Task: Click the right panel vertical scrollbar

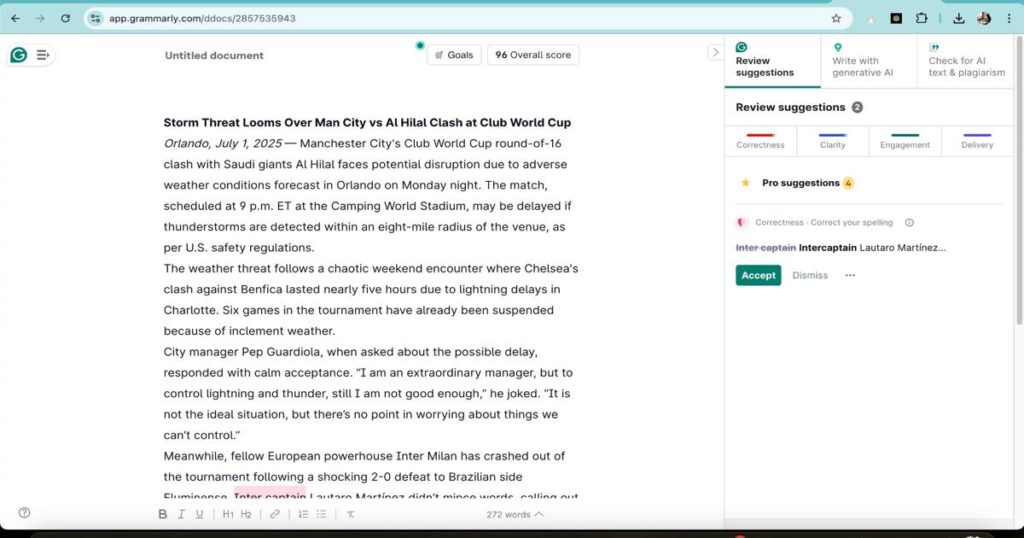Action: [x=1019, y=180]
